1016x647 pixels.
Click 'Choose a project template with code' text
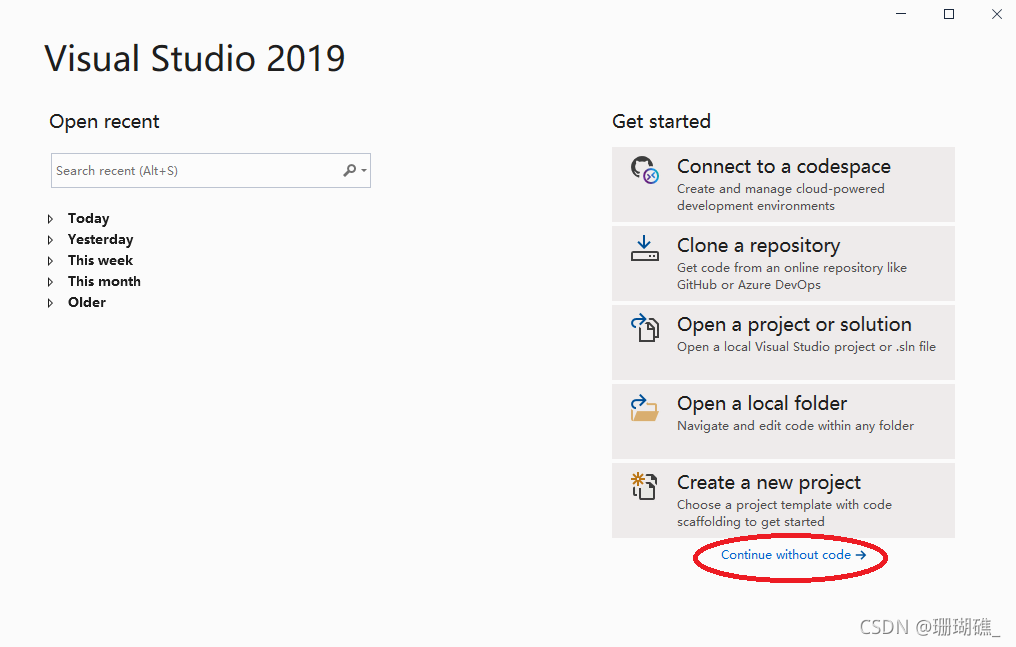785,505
